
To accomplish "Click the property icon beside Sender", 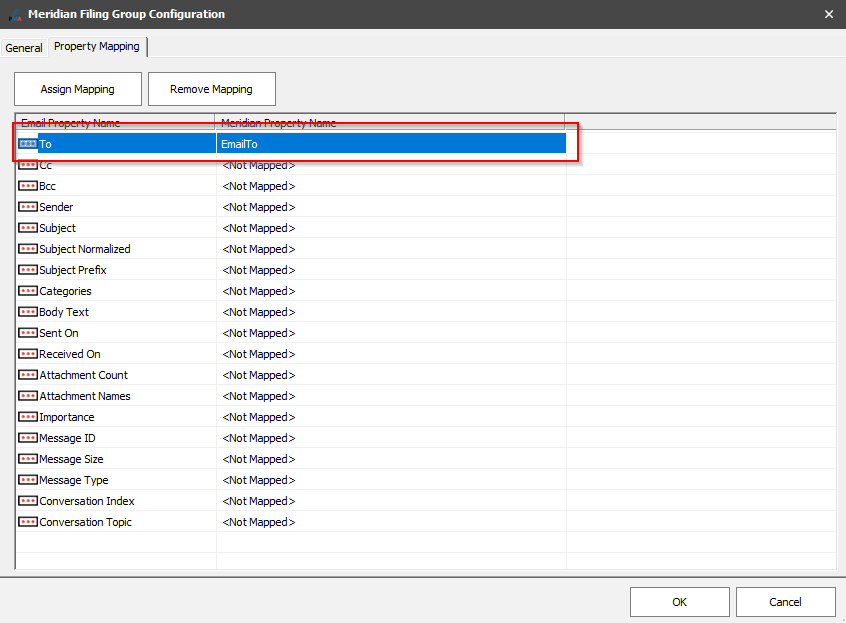I will 28,207.
